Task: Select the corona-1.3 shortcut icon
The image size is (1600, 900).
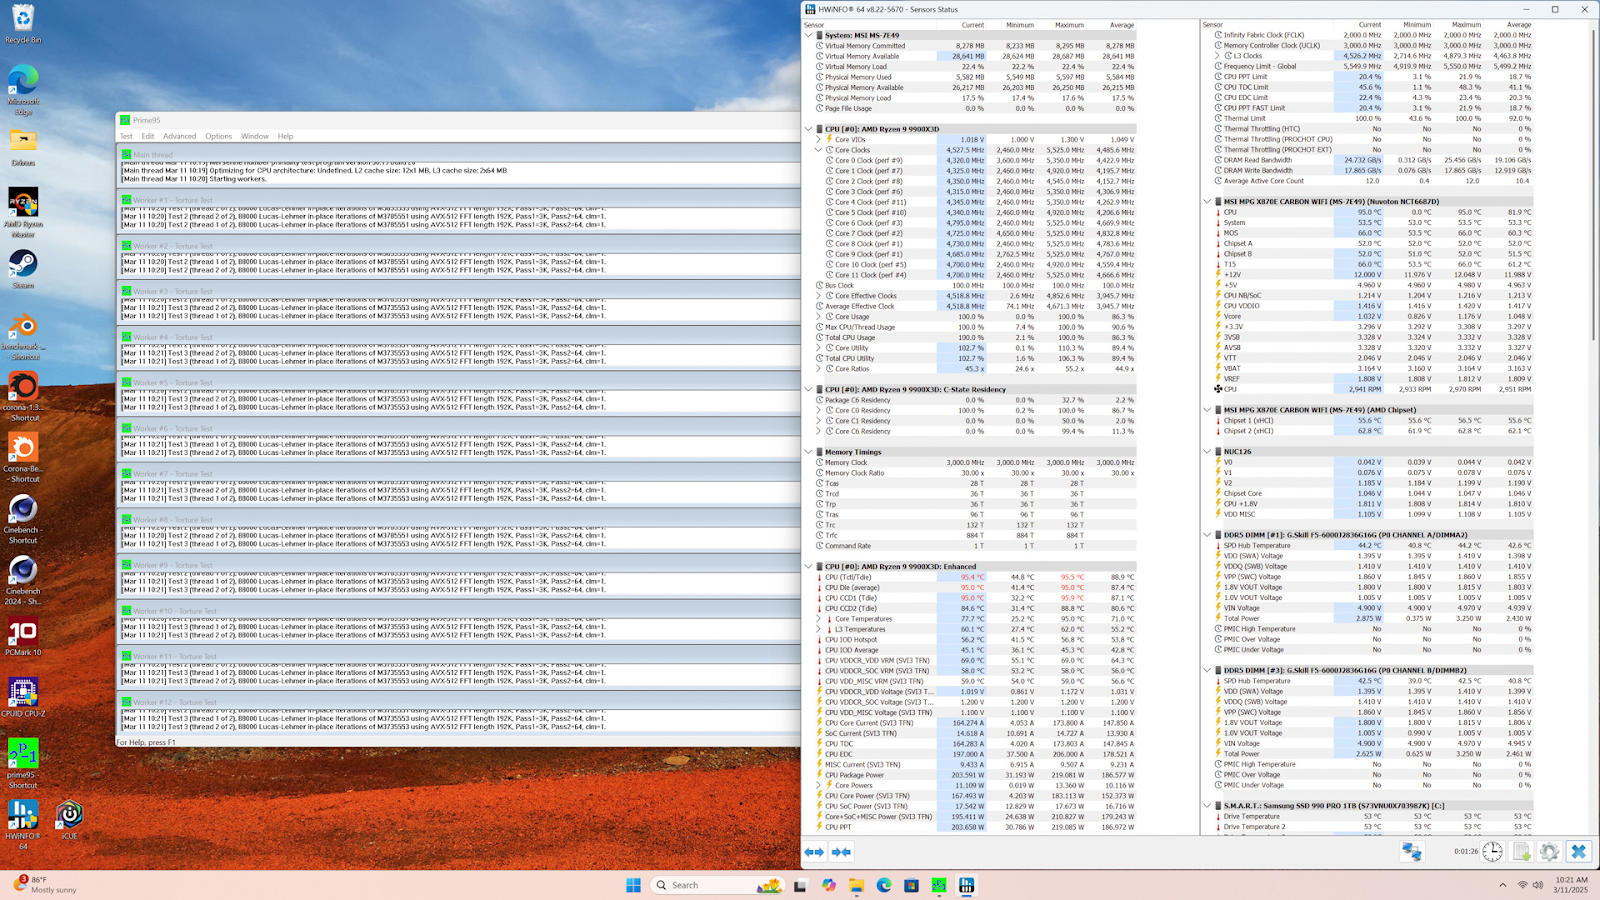Action: point(23,396)
